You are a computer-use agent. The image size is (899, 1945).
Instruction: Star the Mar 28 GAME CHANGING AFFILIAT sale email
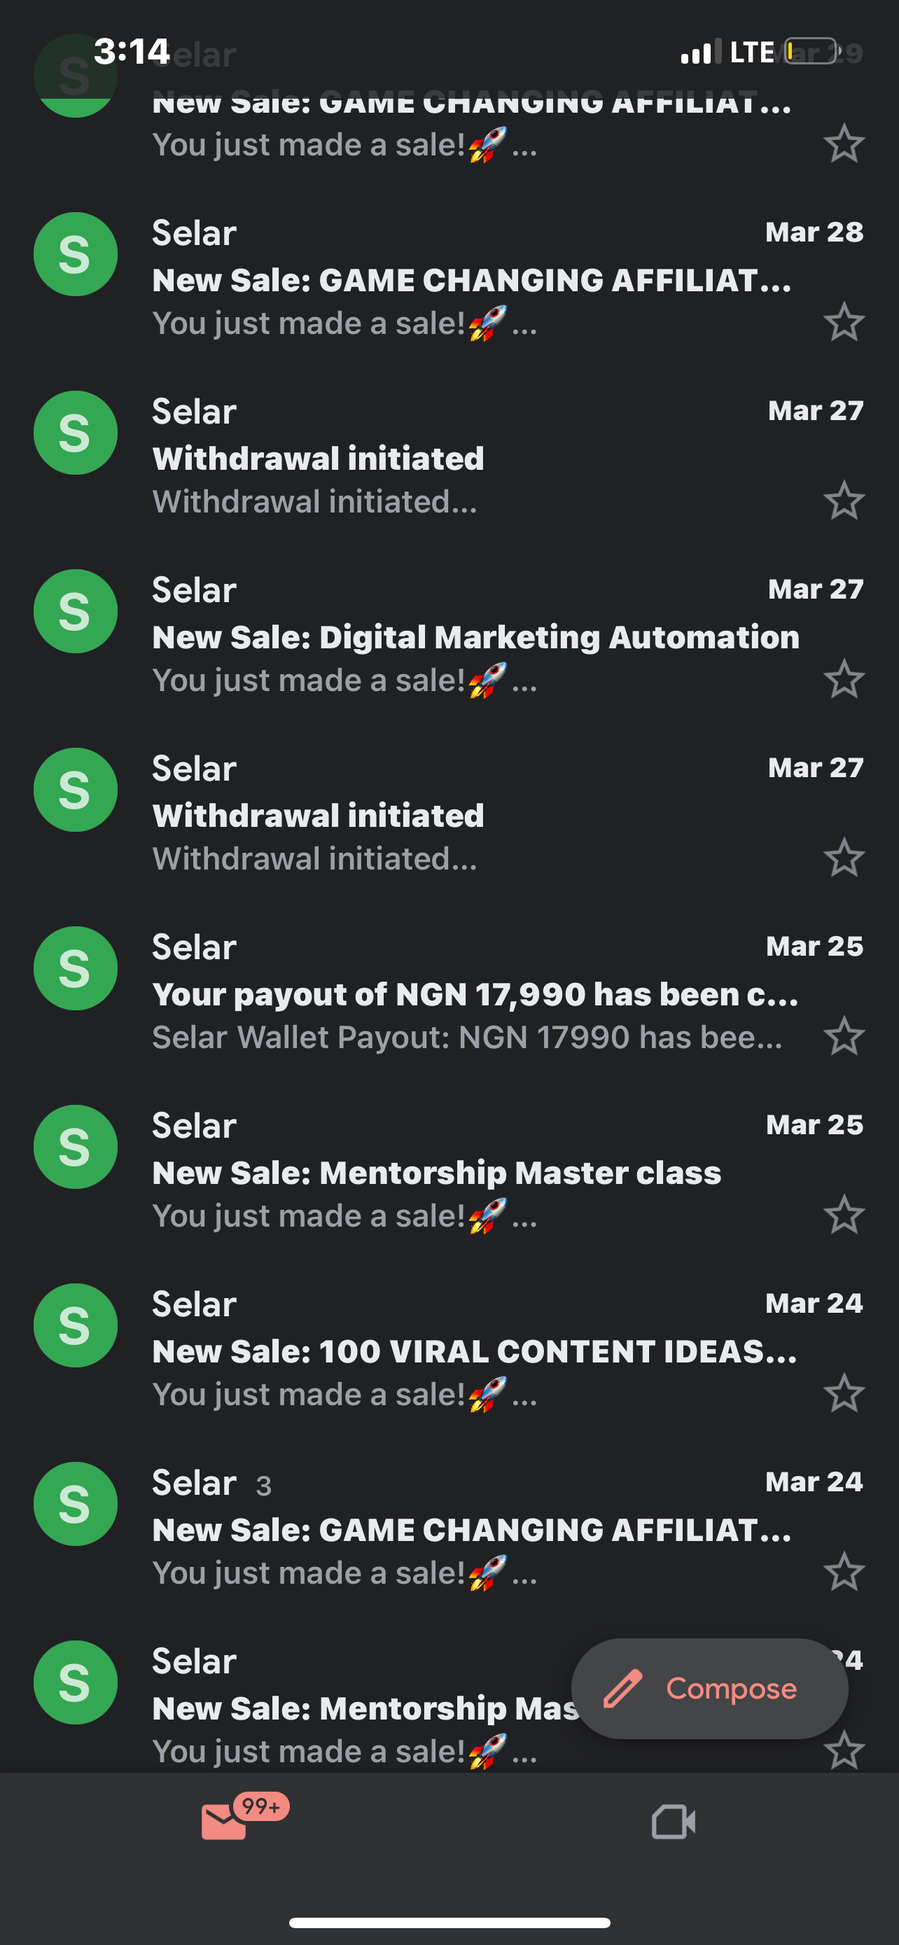tap(844, 323)
